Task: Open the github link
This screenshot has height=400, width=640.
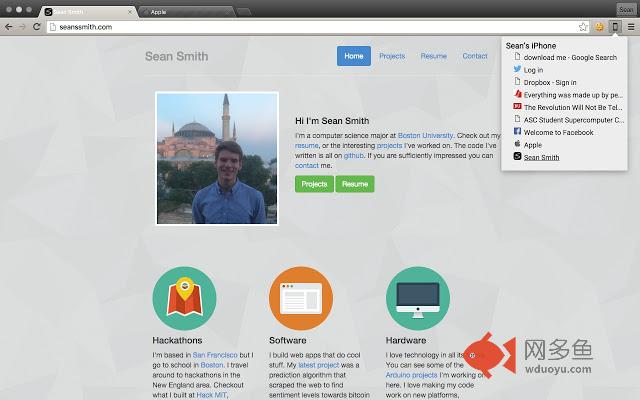Action: pos(353,156)
